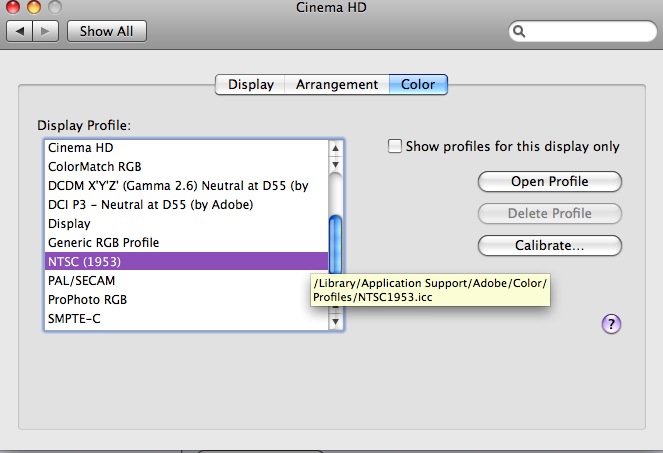Click the search magnifier icon
Screen dimensions: 663x453
click(519, 31)
